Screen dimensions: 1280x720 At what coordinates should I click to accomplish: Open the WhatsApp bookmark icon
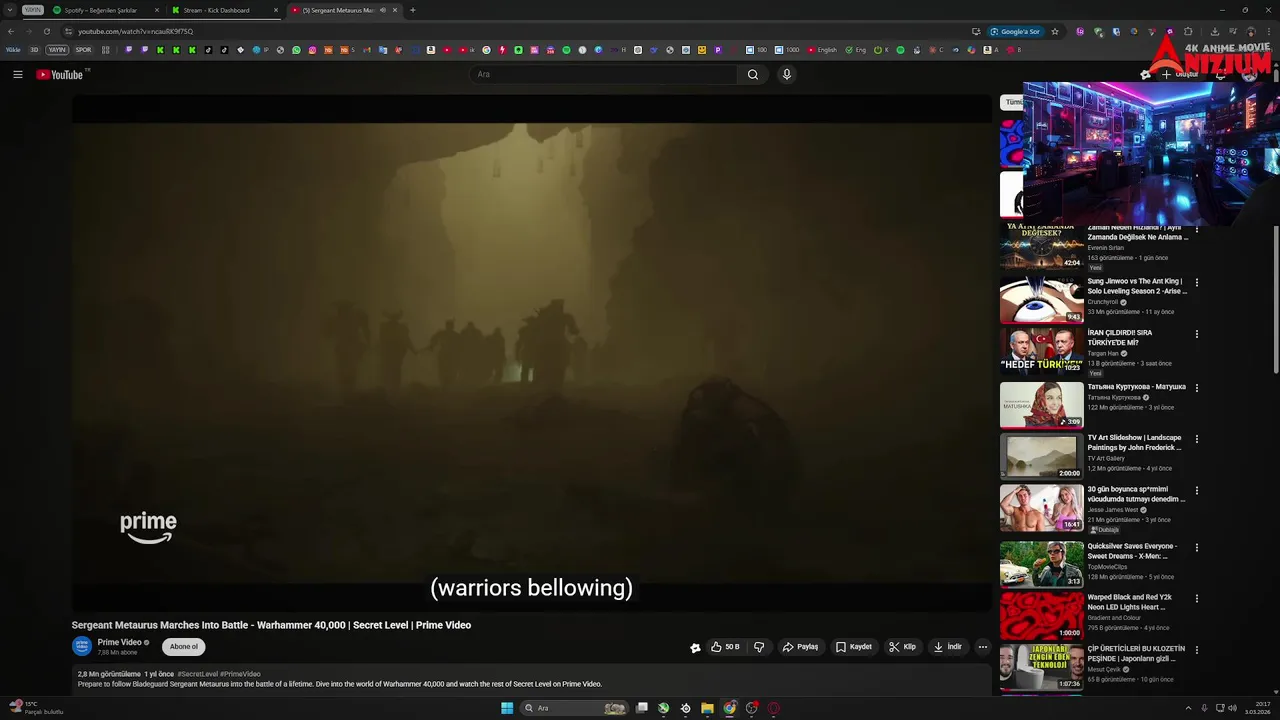(296, 50)
